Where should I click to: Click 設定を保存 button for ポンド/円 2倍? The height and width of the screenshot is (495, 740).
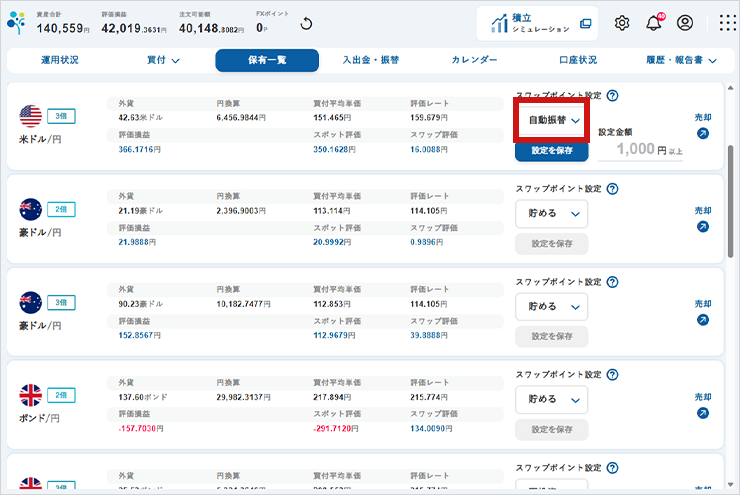click(552, 429)
